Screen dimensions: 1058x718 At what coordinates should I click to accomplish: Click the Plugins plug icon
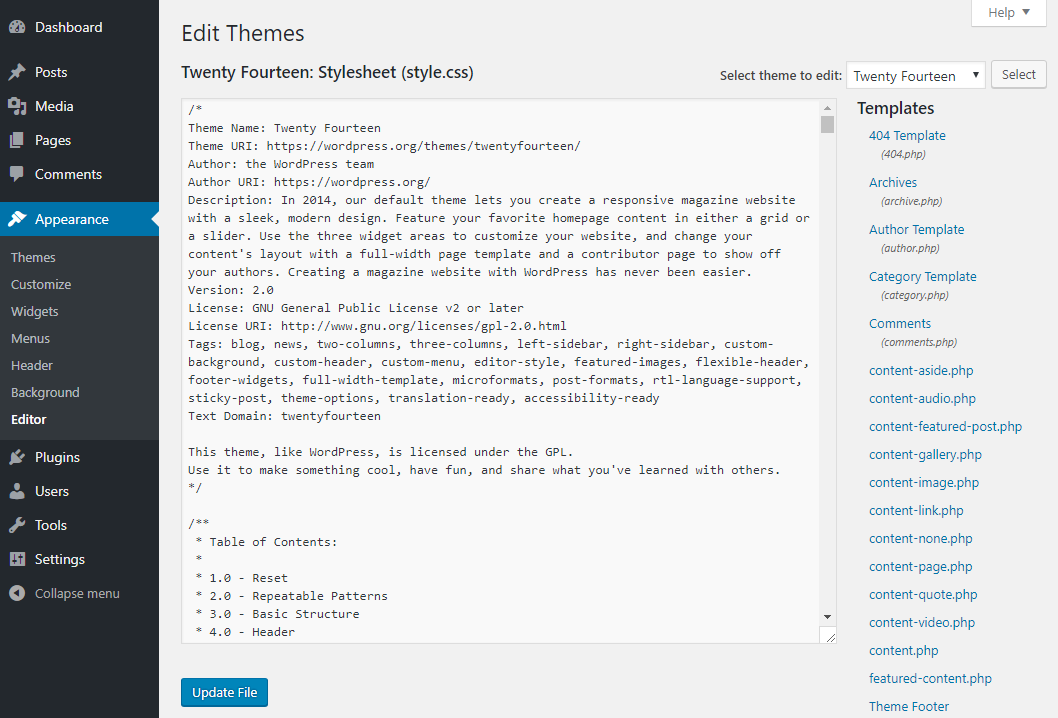coord(17,457)
